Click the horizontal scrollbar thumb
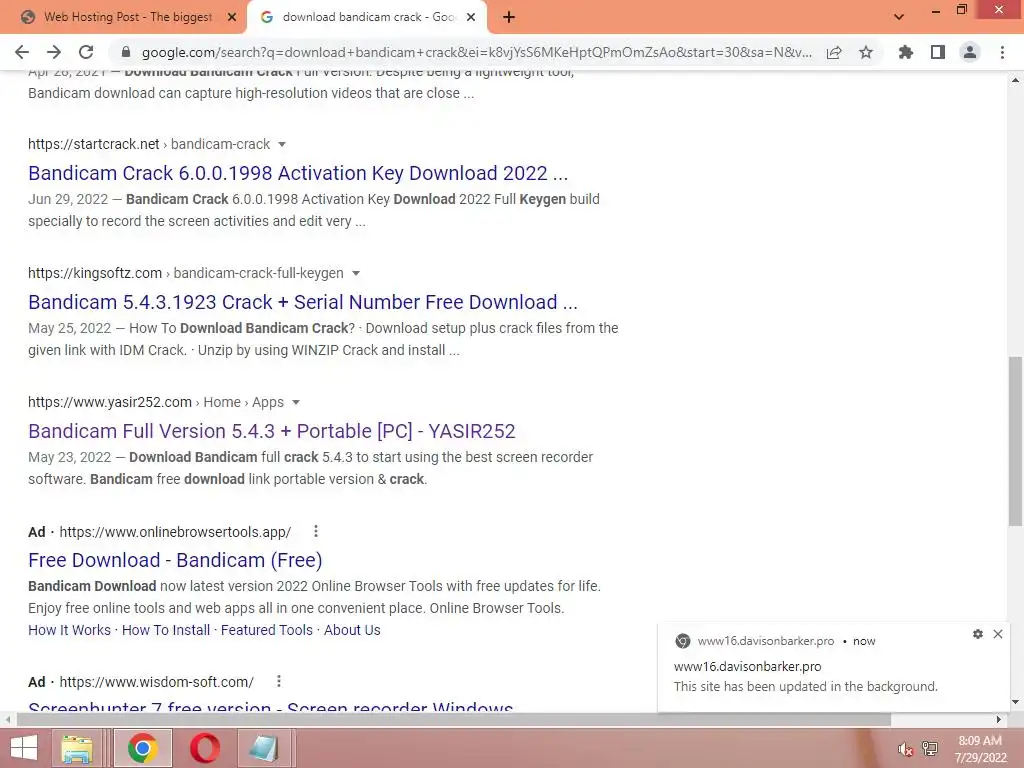Screen dimensions: 1024x768 454,720
